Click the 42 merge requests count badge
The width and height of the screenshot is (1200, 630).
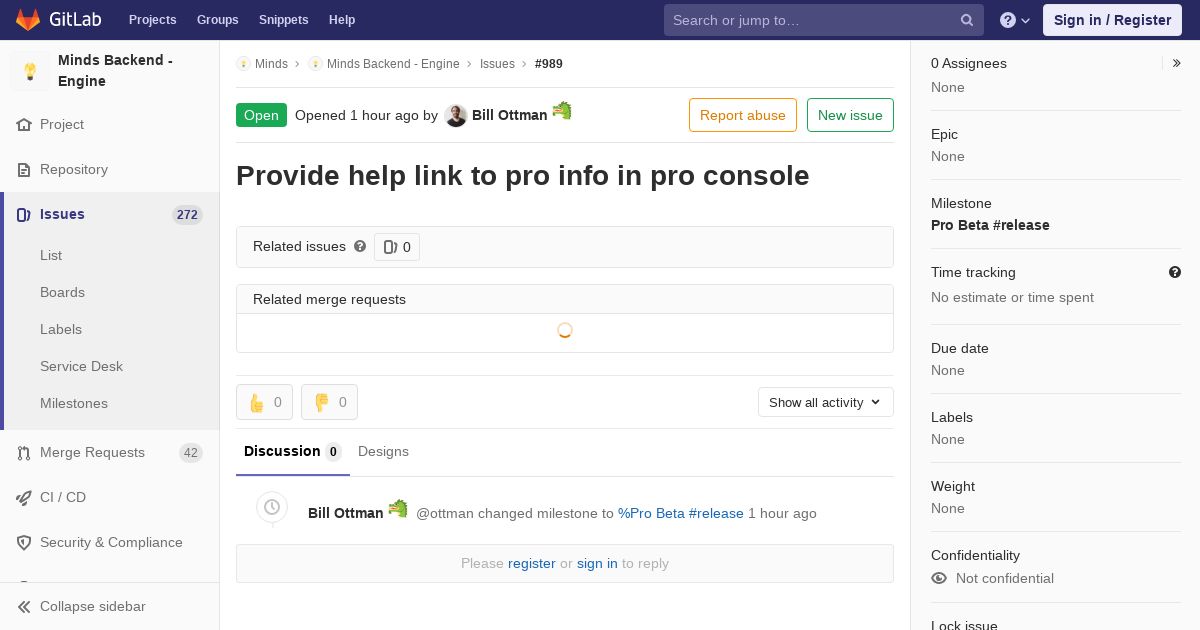pyautogui.click(x=191, y=453)
